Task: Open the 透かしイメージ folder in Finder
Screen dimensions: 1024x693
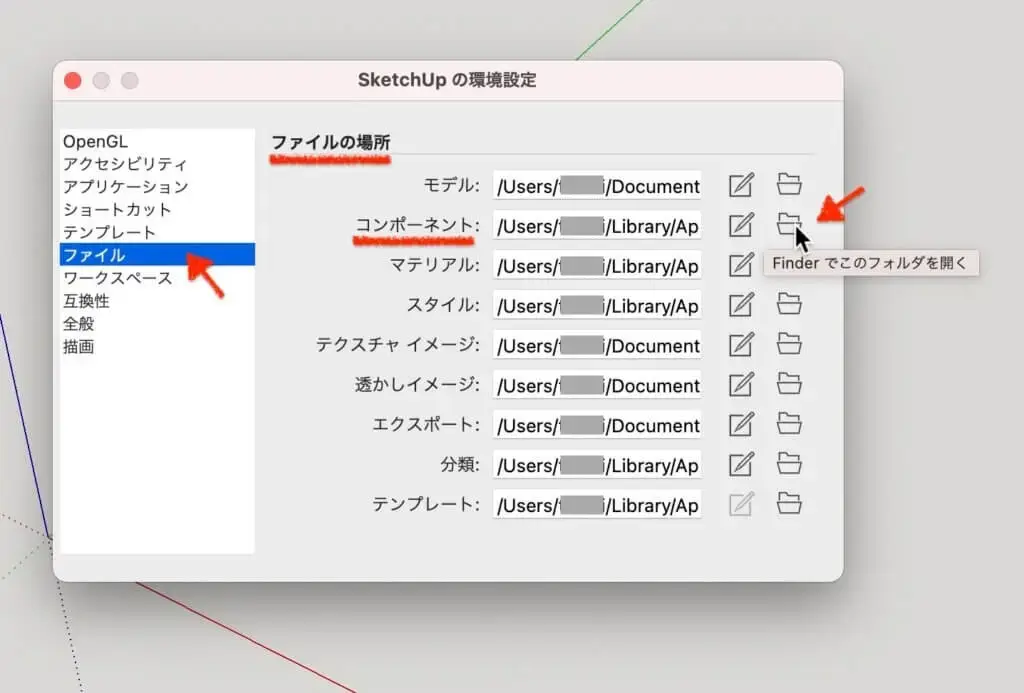Action: coord(789,383)
